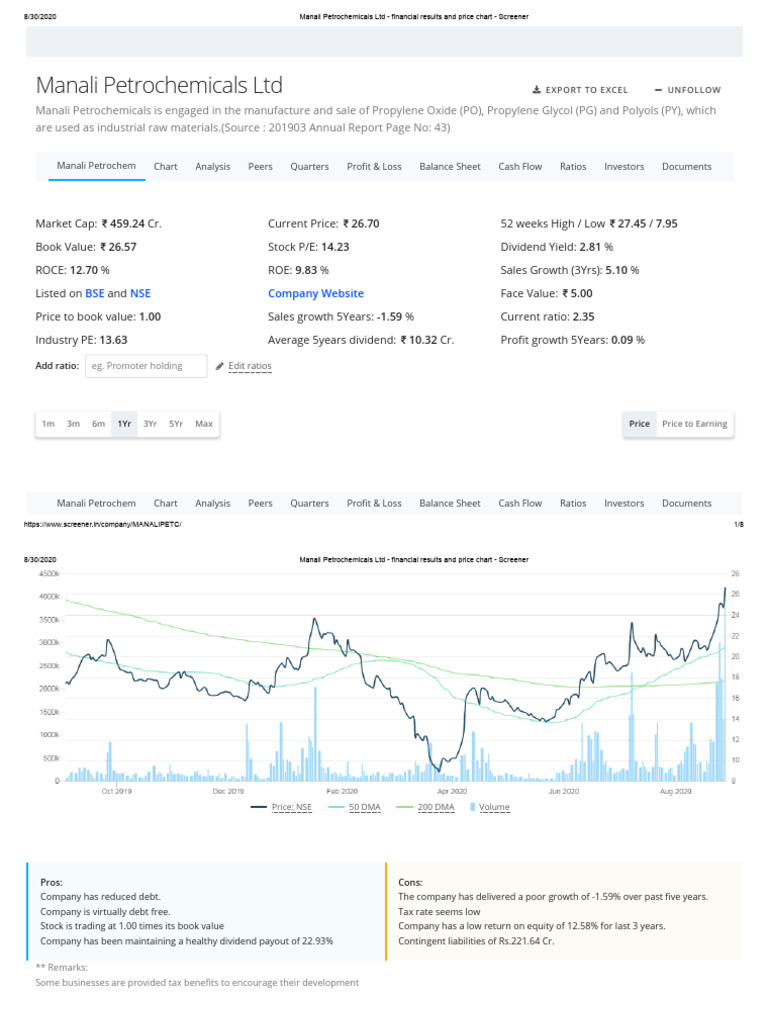Show the Max time range
The width and height of the screenshot is (768, 1024).
pyautogui.click(x=204, y=424)
